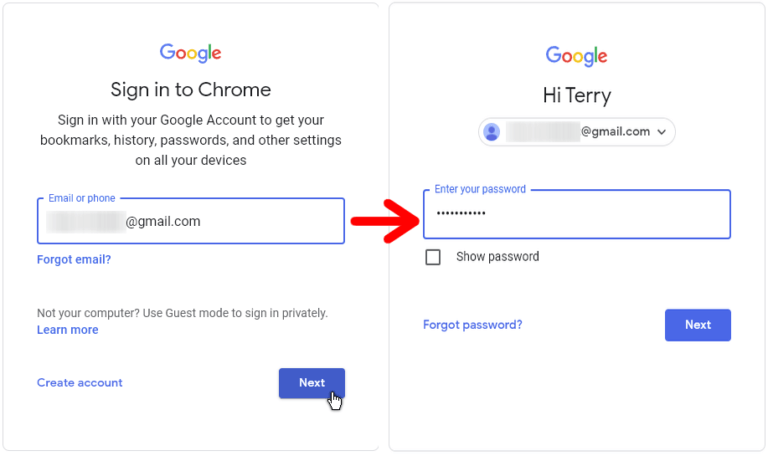Tick the Show password checkbox
Image resolution: width=768 pixels, height=456 pixels.
433,257
